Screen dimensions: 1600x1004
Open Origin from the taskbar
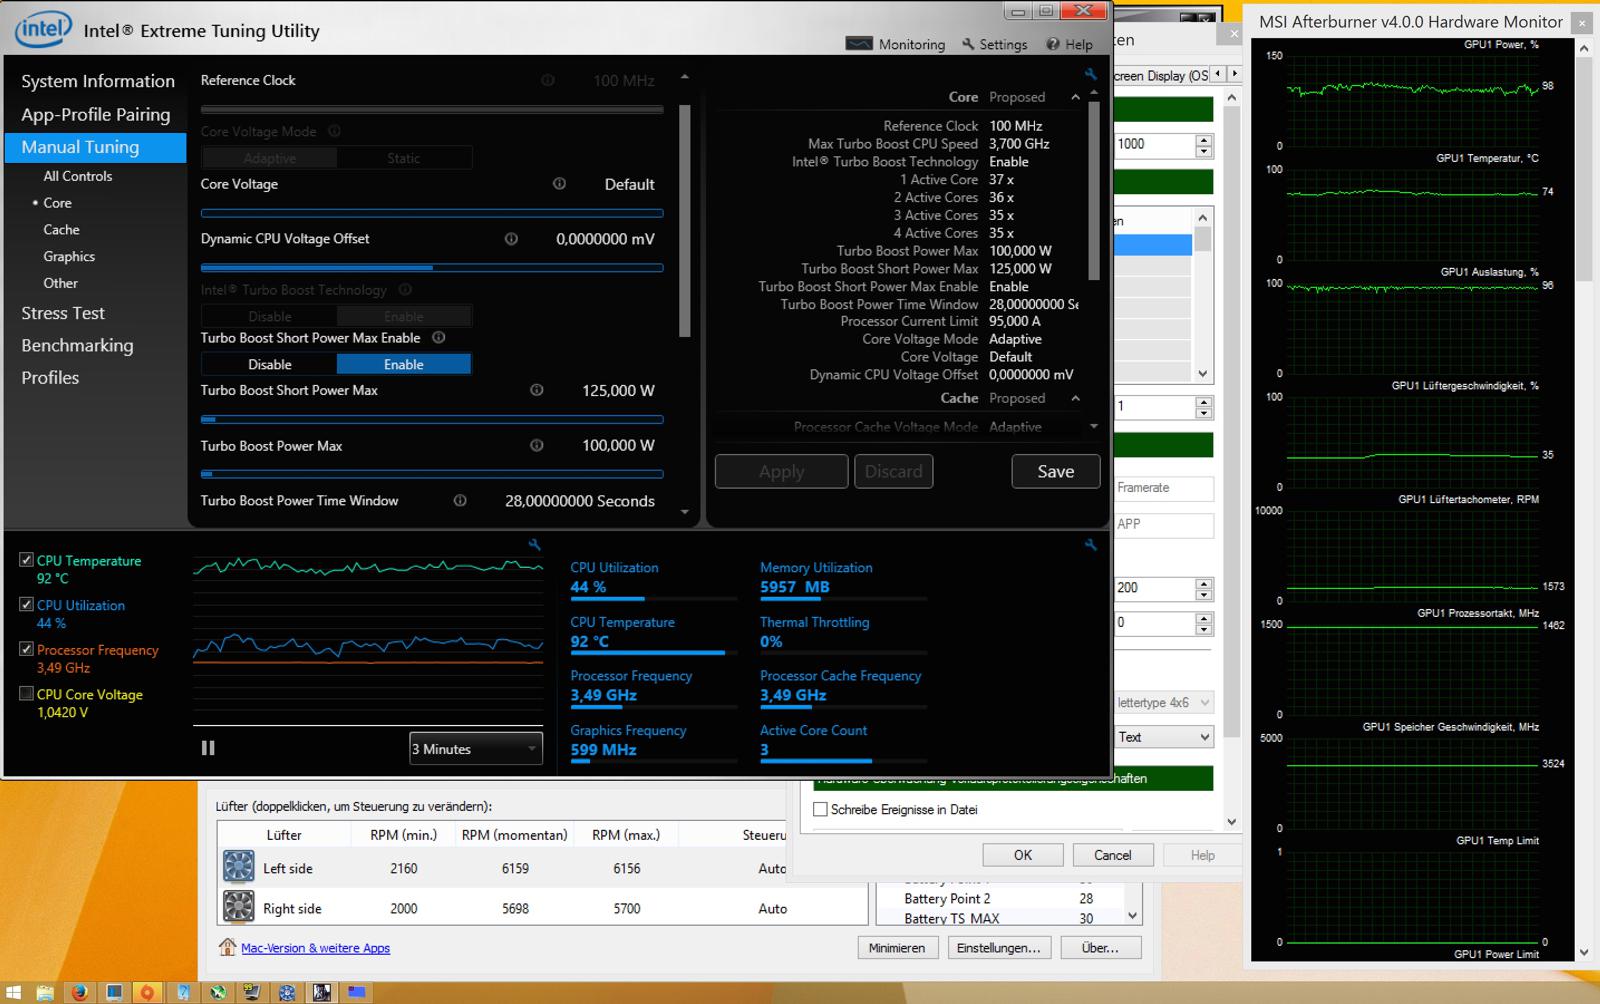(x=147, y=992)
